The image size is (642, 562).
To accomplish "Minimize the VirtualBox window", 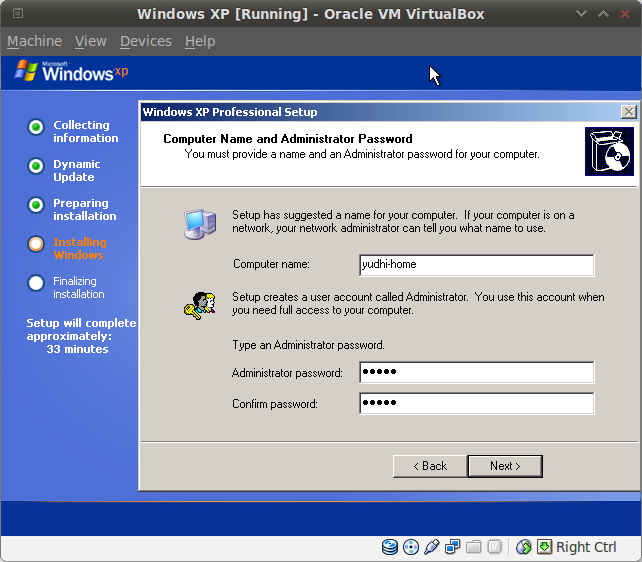I will coord(581,14).
